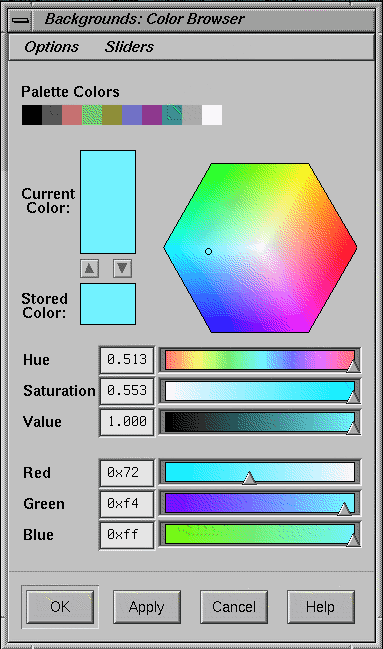Click the up arrow to recall stored color
This screenshot has height=649, width=383.
[89, 268]
